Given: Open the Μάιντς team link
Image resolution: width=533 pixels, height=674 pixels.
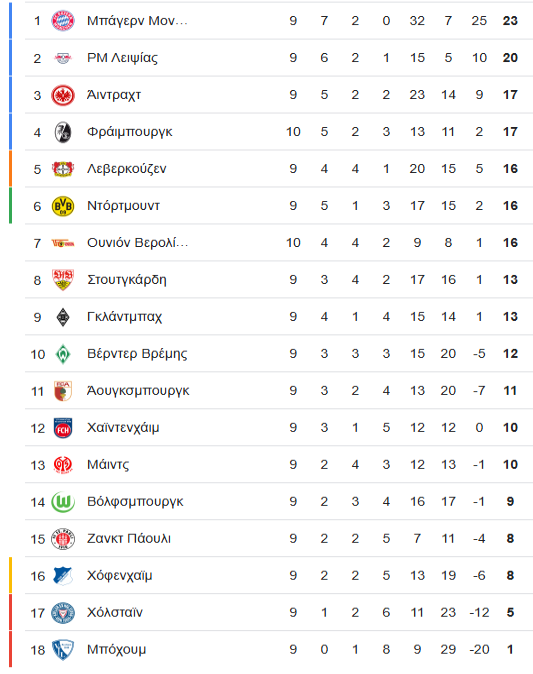Looking at the screenshot, I should click(x=108, y=465).
